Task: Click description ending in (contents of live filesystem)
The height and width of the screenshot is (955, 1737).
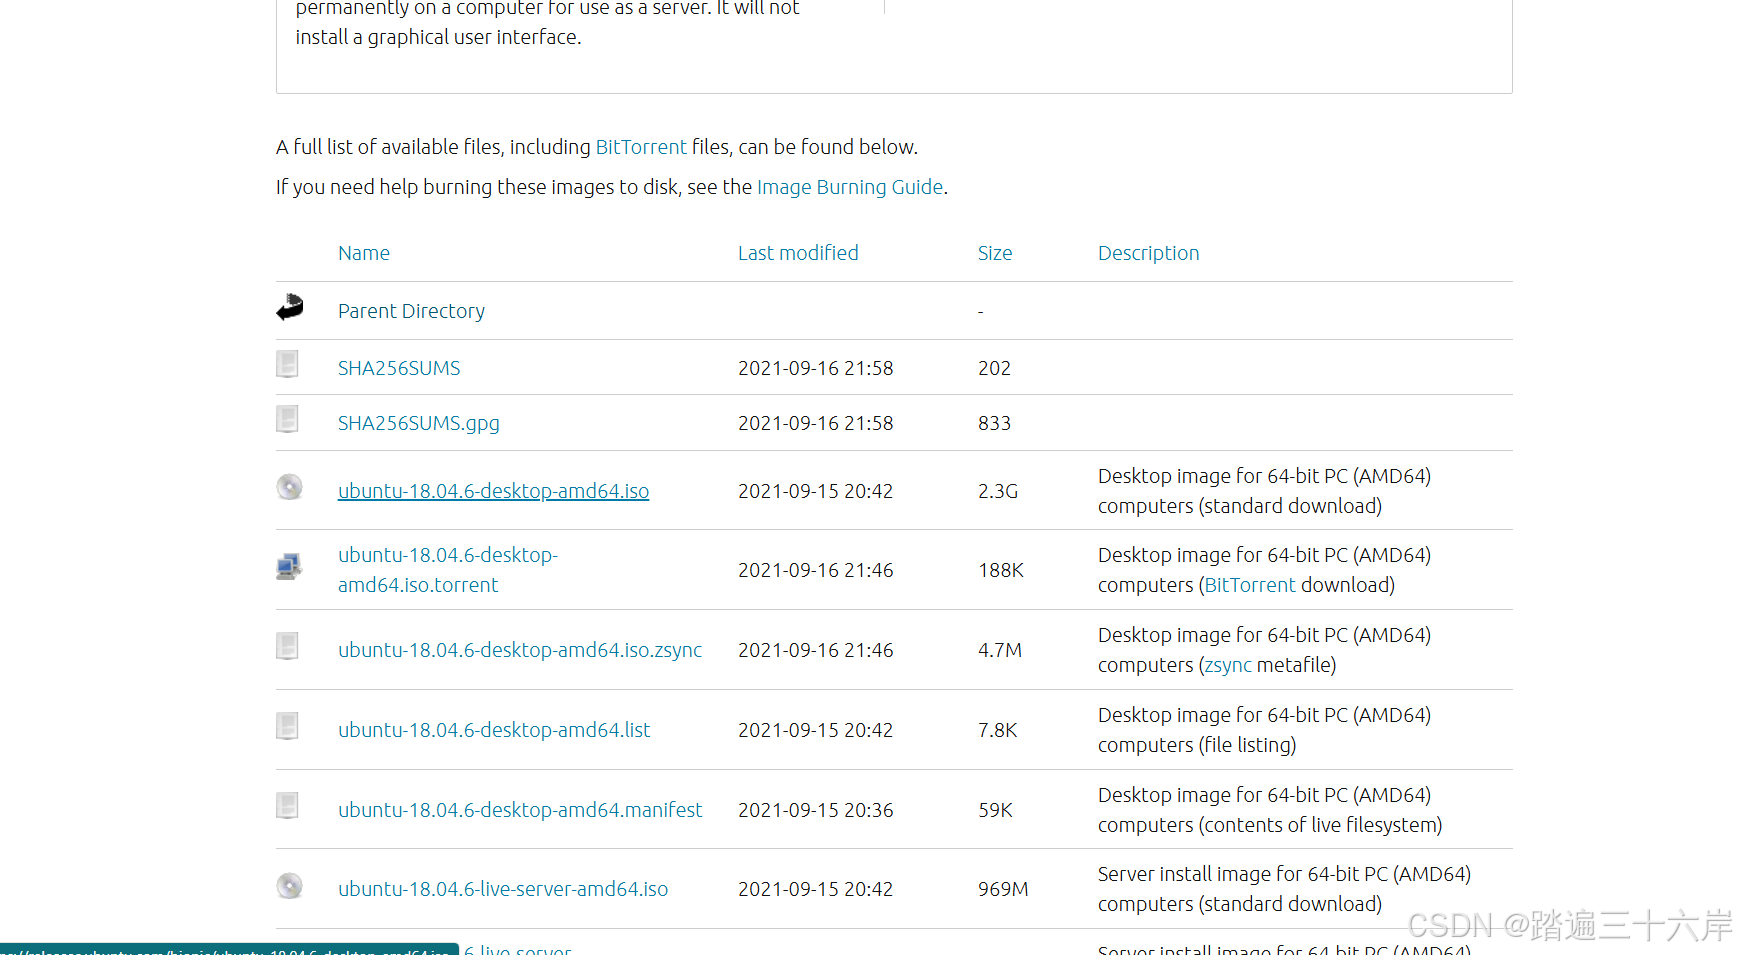Action: (x=1270, y=810)
